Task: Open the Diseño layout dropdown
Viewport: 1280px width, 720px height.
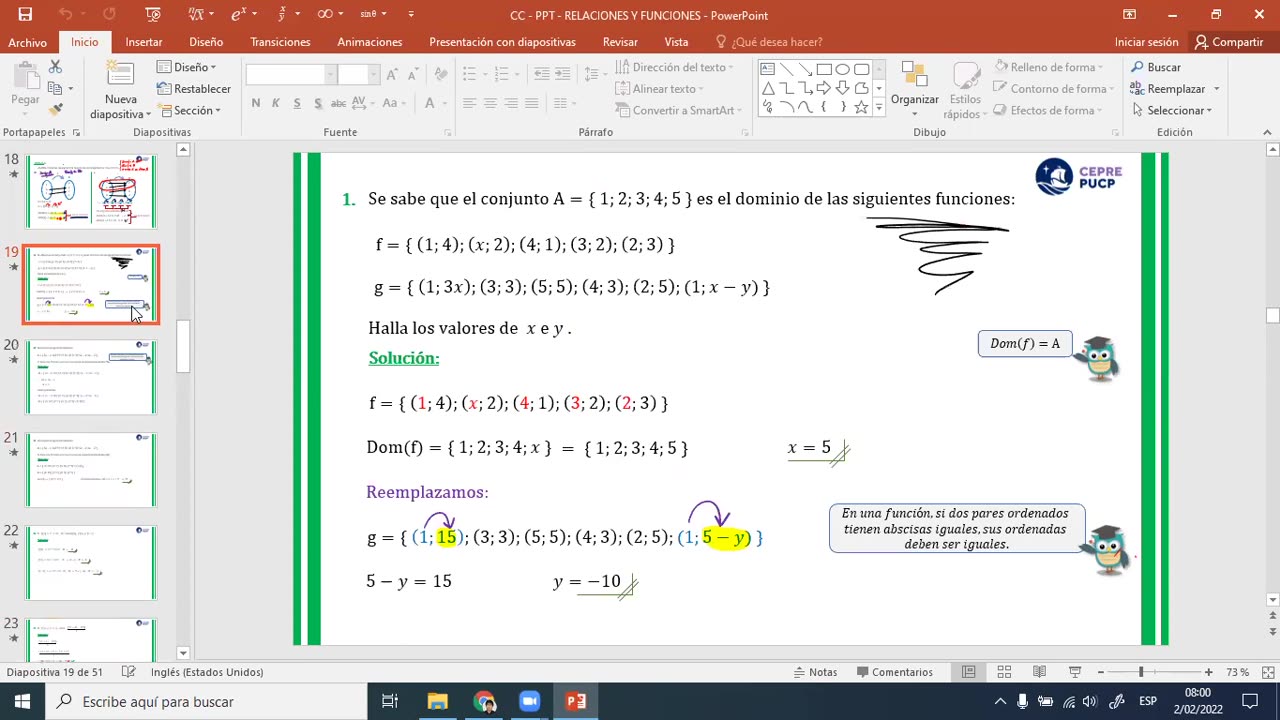Action: pos(187,67)
